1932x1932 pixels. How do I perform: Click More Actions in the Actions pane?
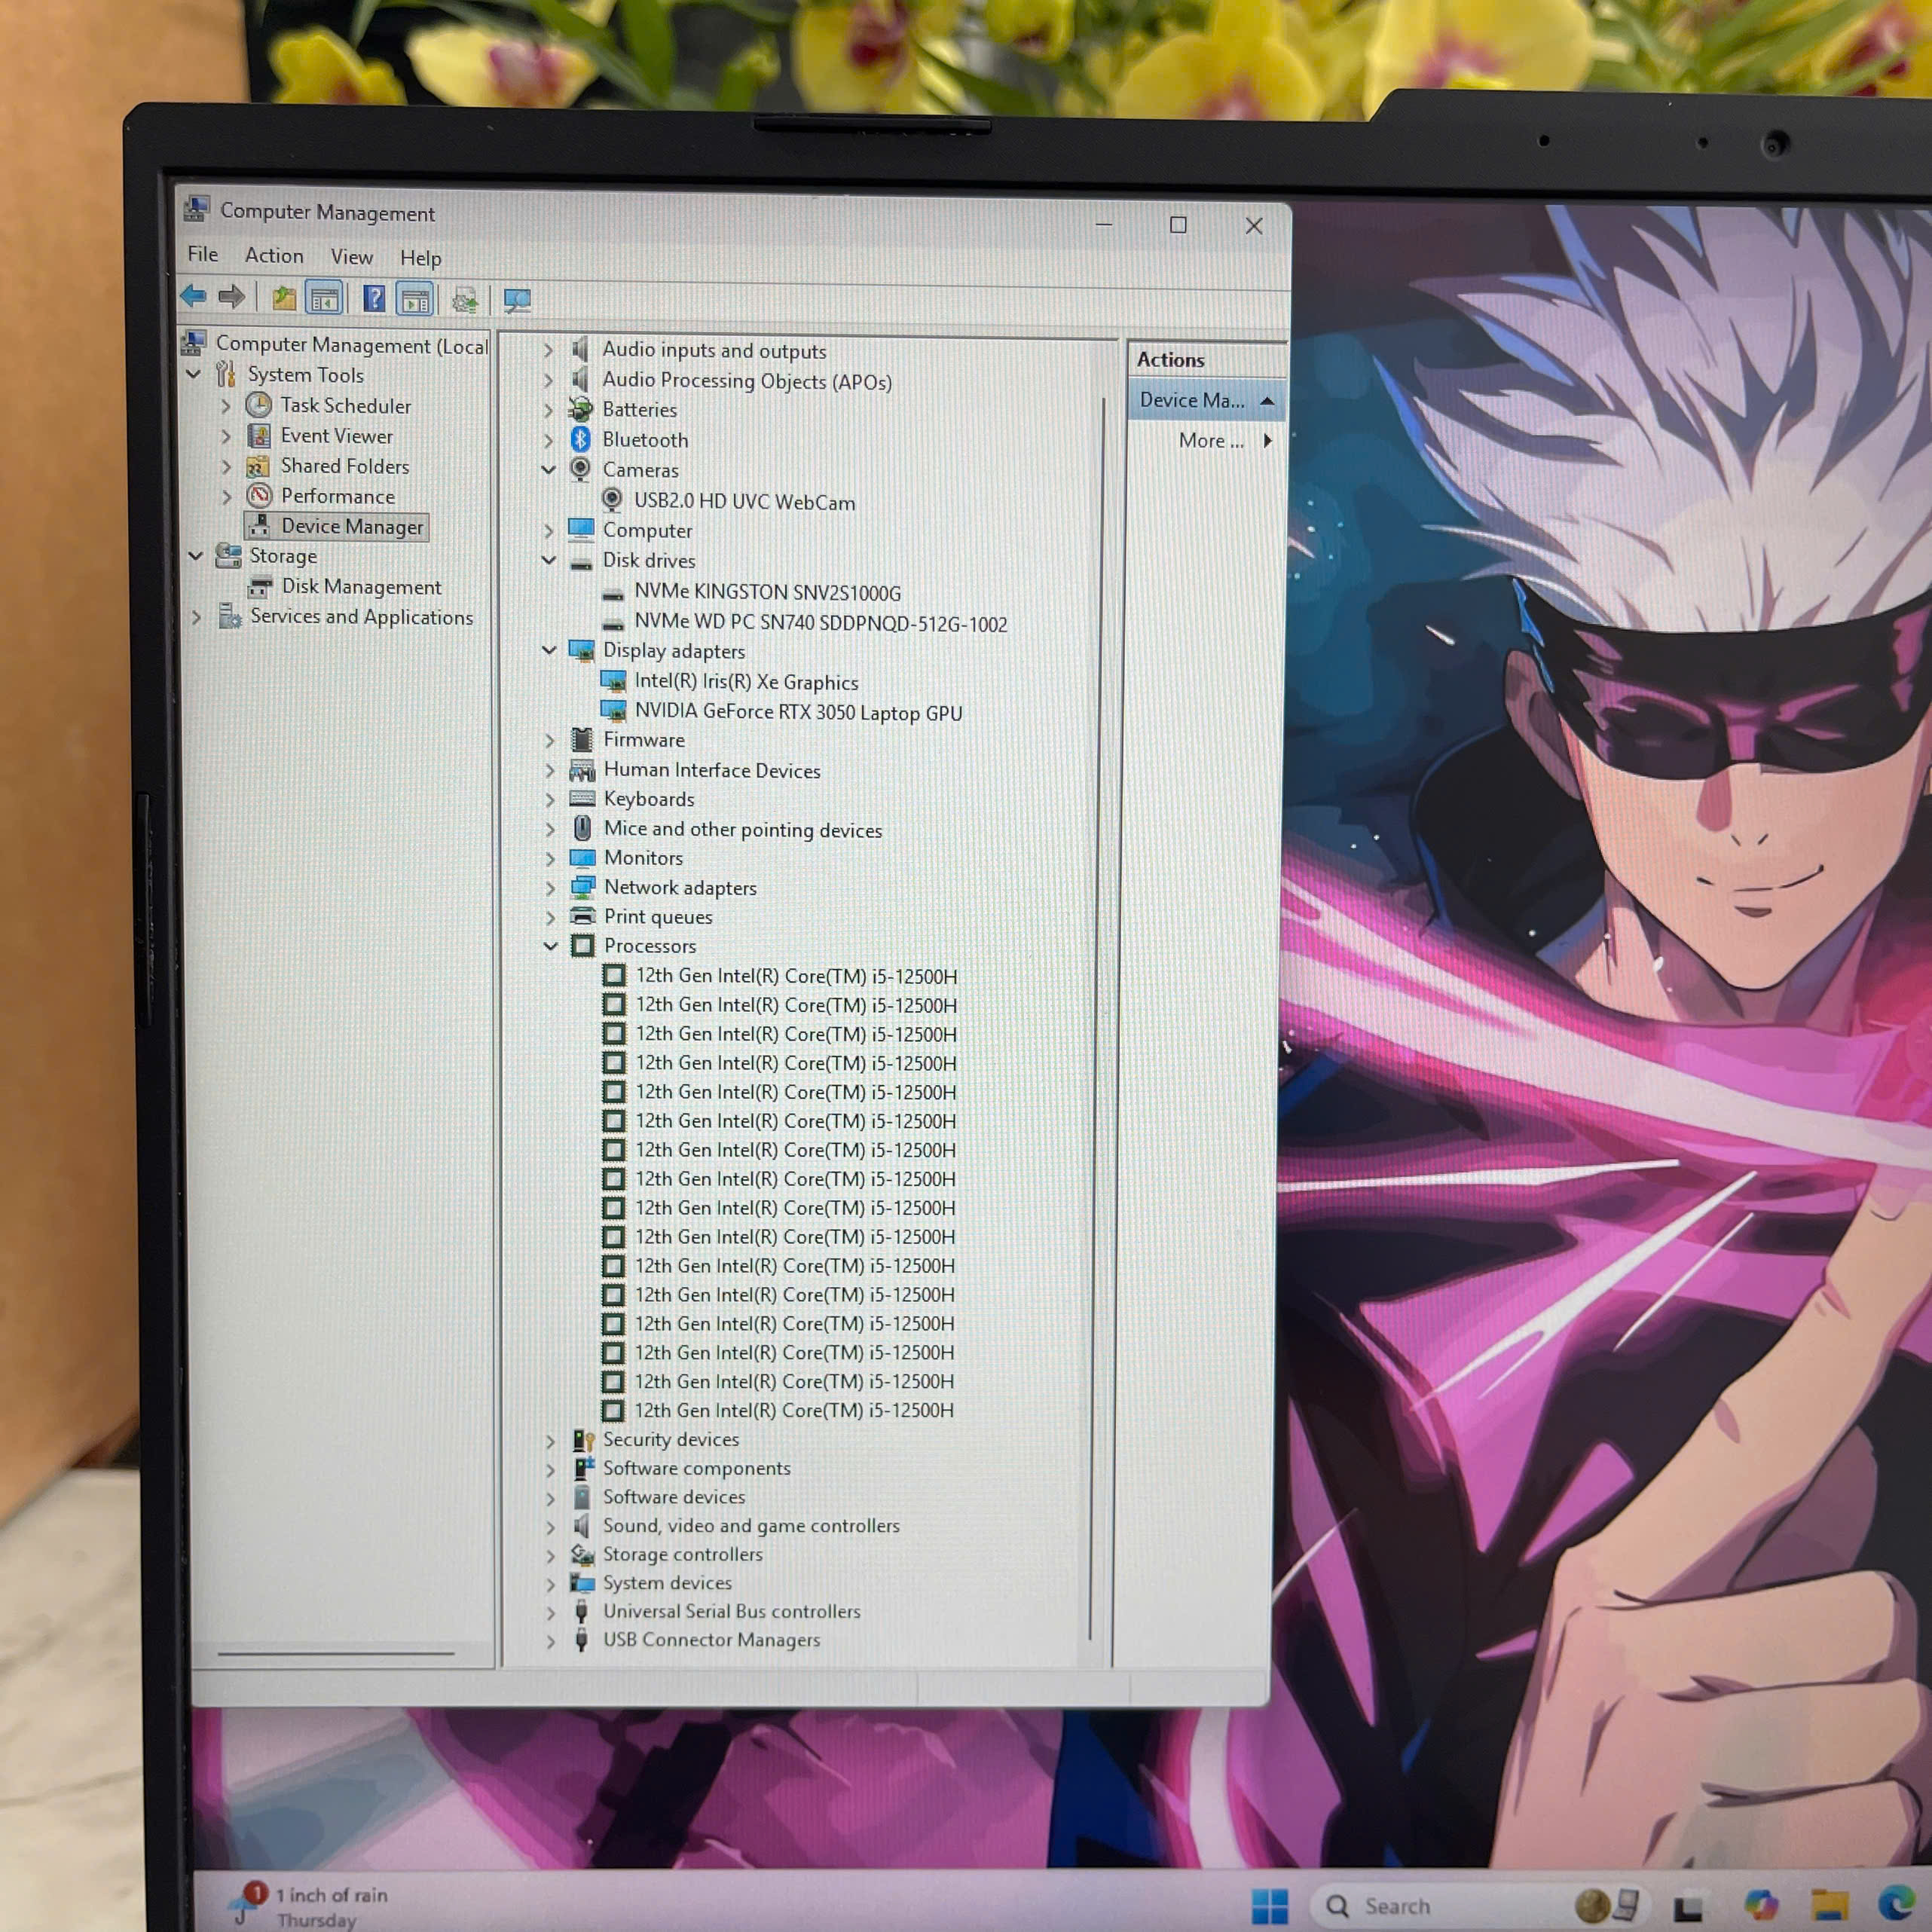click(1211, 441)
